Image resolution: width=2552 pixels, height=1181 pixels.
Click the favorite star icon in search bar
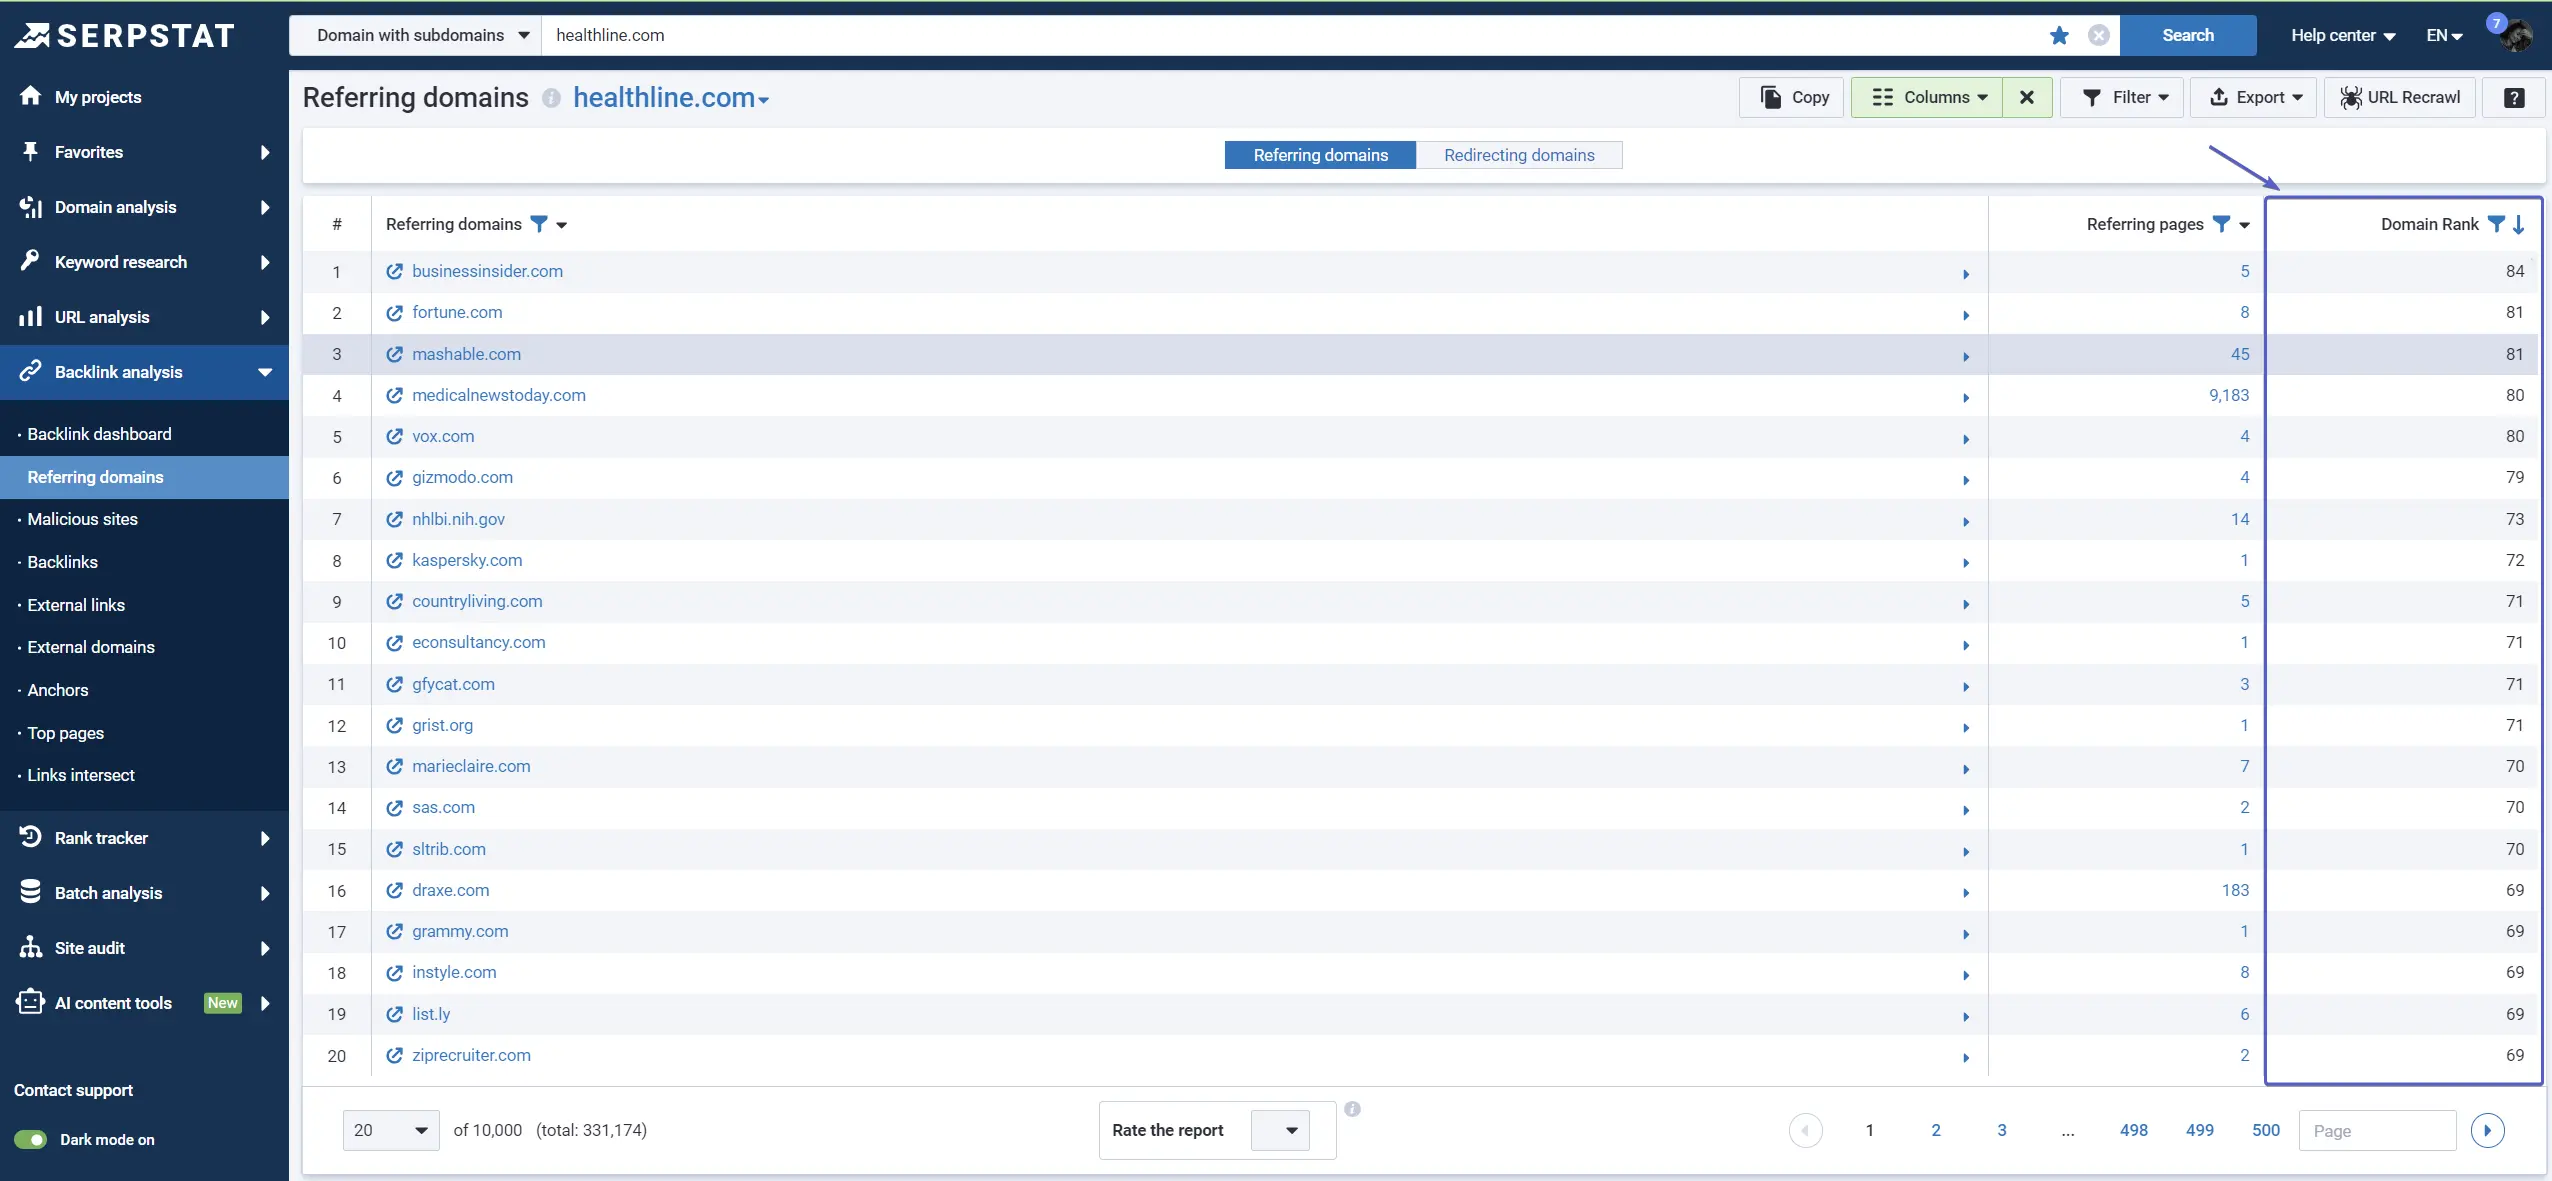pyautogui.click(x=2058, y=36)
